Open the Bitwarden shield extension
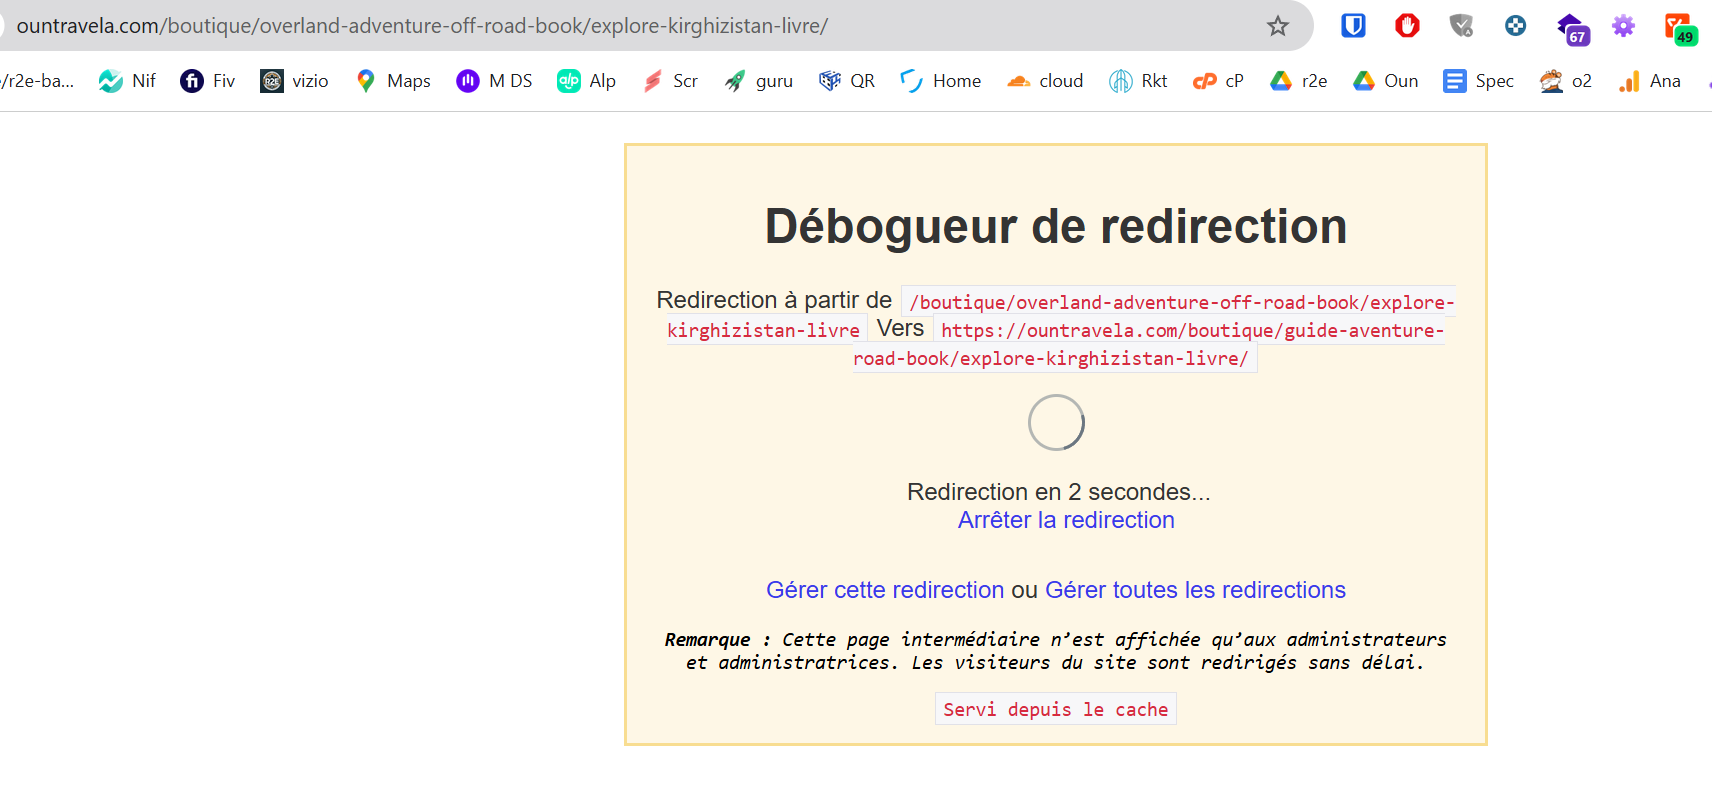This screenshot has width=1712, height=788. [1353, 26]
